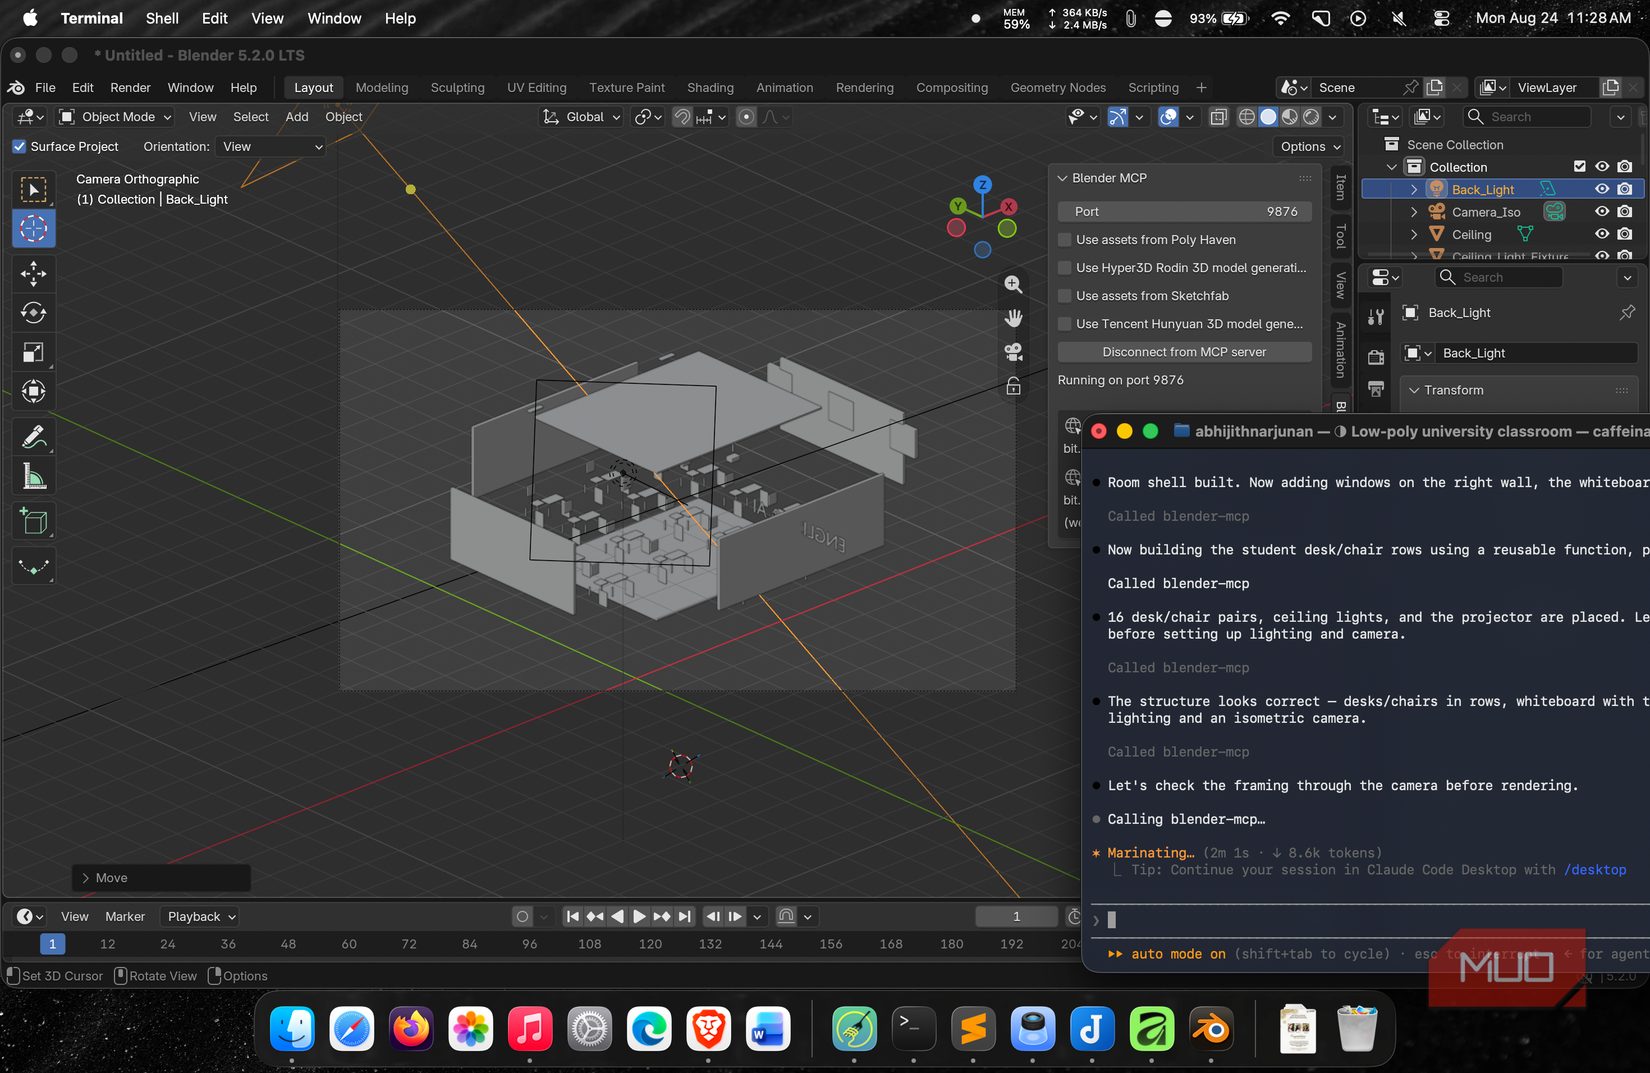Image resolution: width=1650 pixels, height=1073 pixels.
Task: Uncheck Surface Project checkbox
Action: click(x=19, y=146)
